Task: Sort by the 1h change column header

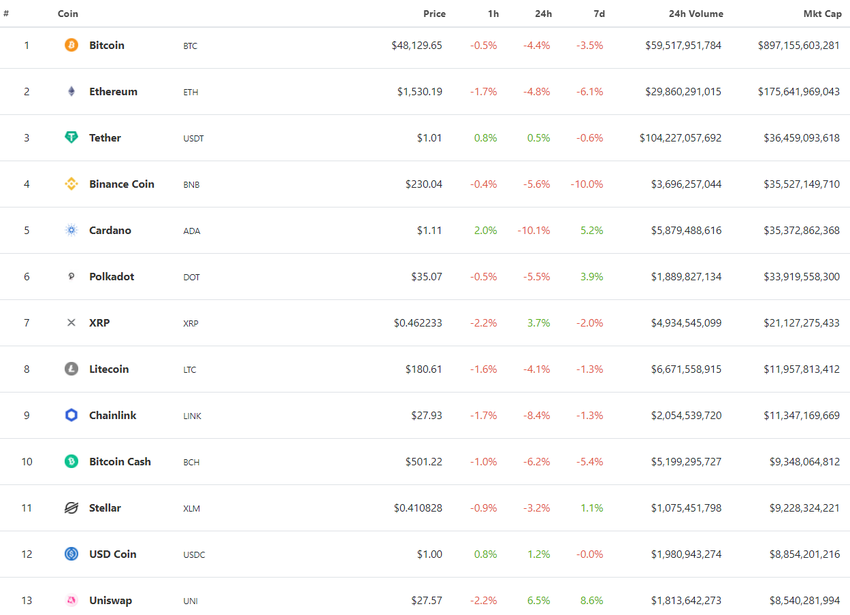Action: [x=493, y=14]
